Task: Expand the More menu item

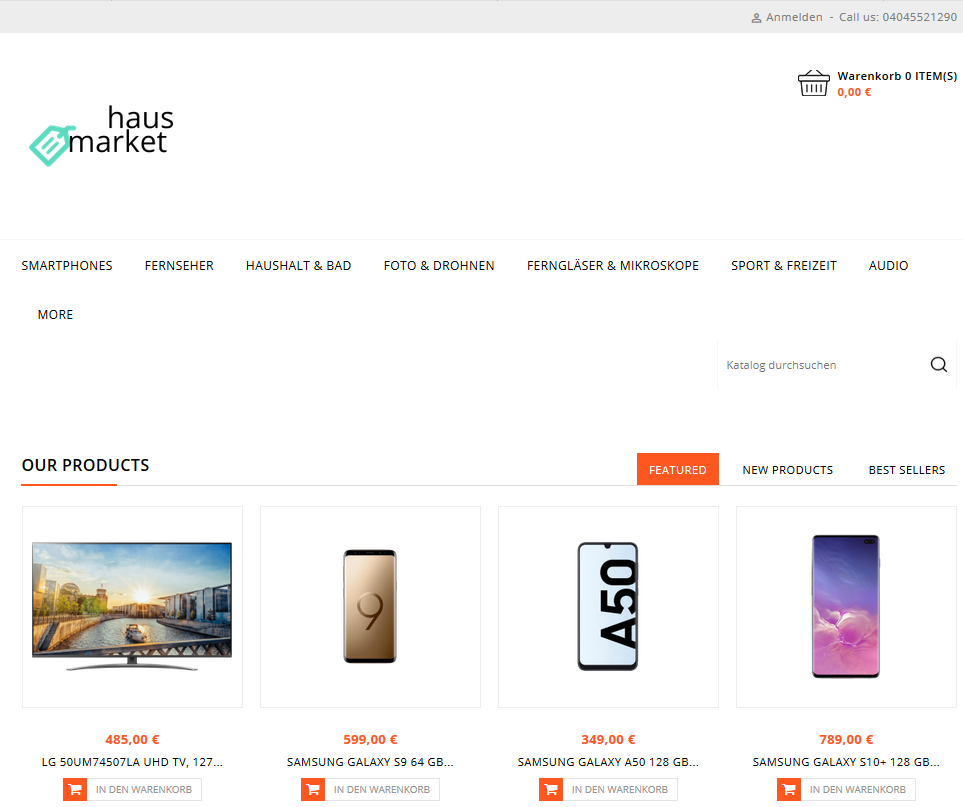Action: [x=55, y=314]
